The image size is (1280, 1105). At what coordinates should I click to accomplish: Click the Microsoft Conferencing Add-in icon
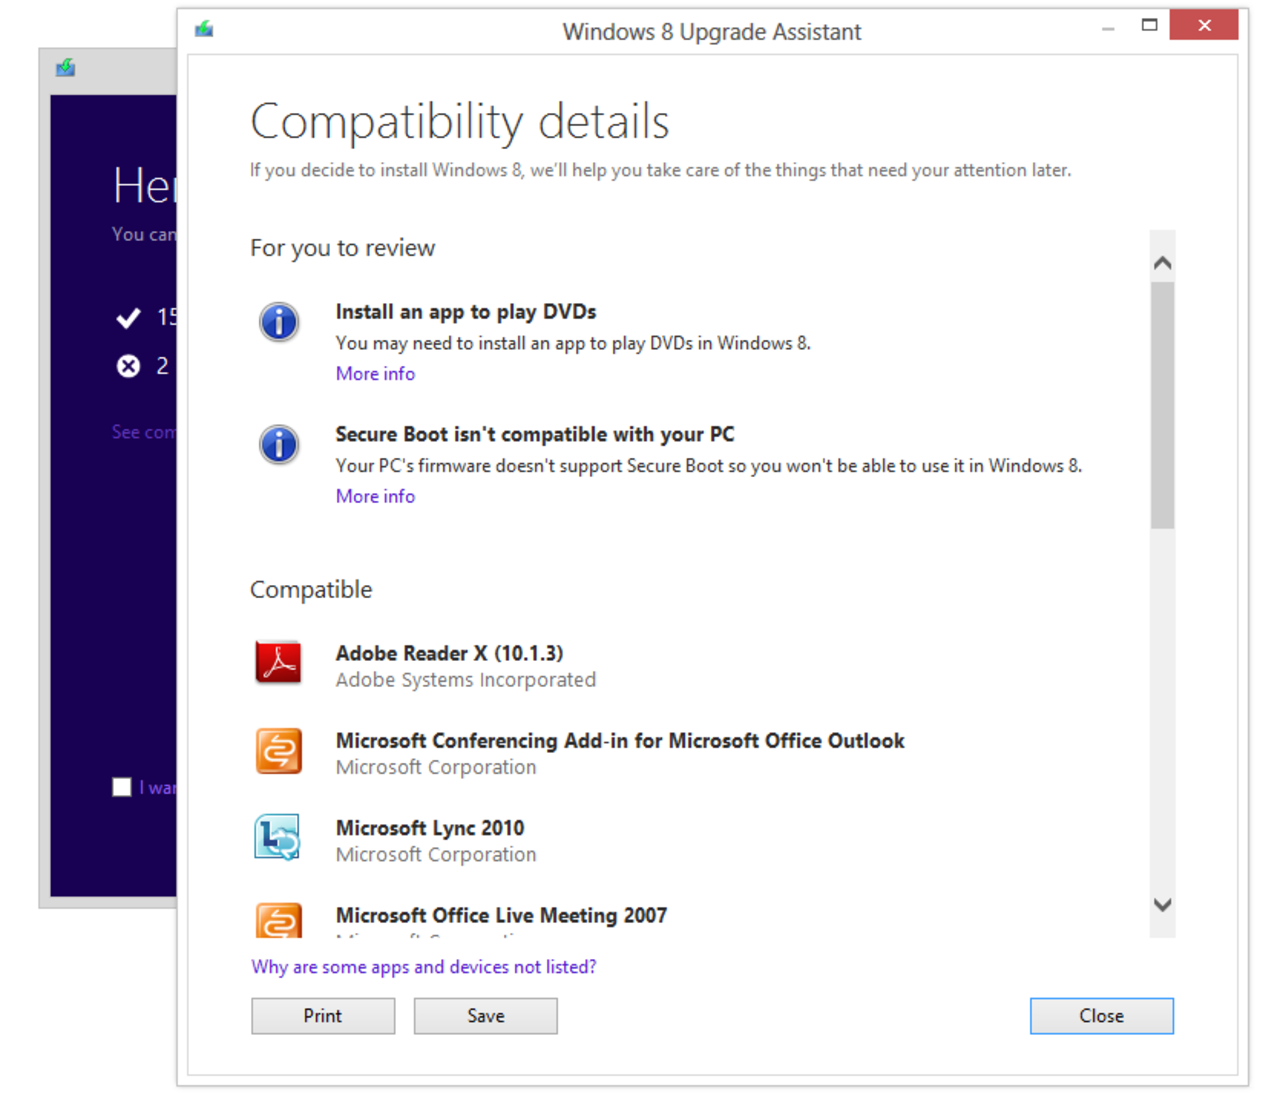coord(278,751)
